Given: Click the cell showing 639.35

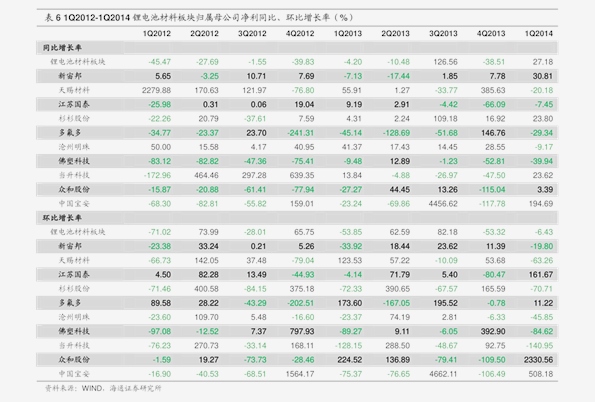Looking at the screenshot, I should 302,175.
